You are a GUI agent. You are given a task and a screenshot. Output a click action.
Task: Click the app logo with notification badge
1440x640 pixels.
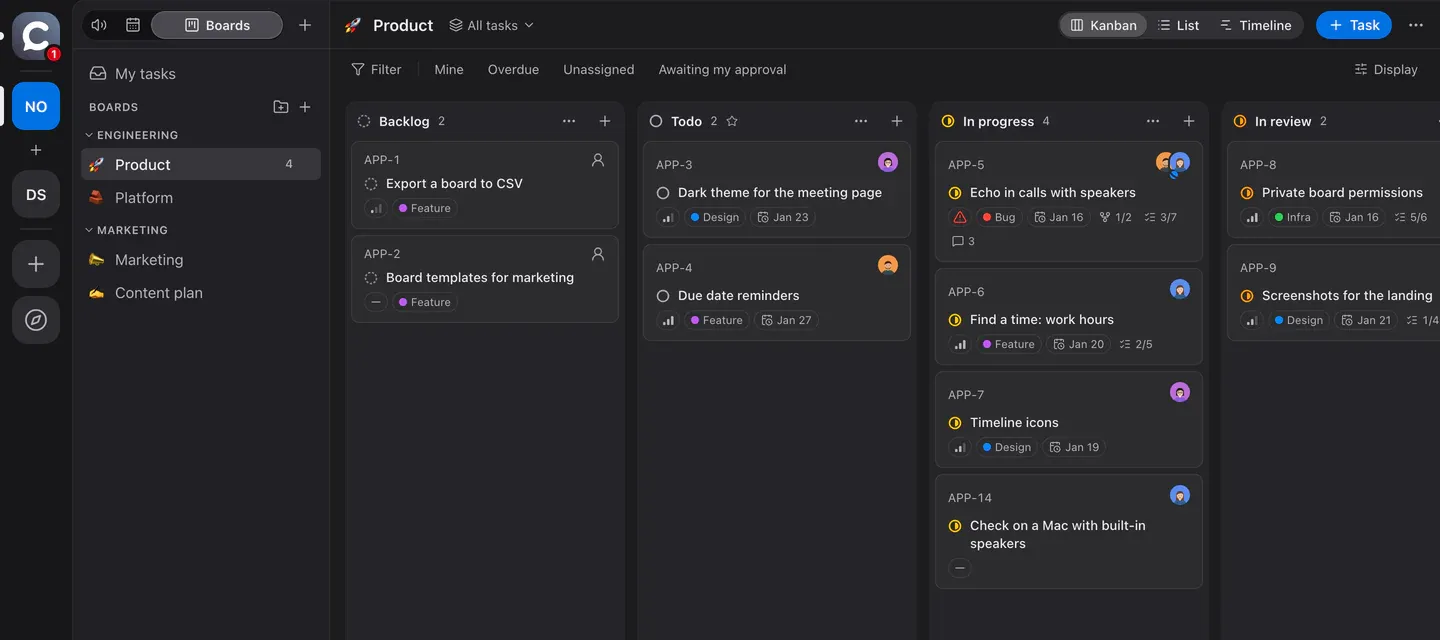coord(36,36)
